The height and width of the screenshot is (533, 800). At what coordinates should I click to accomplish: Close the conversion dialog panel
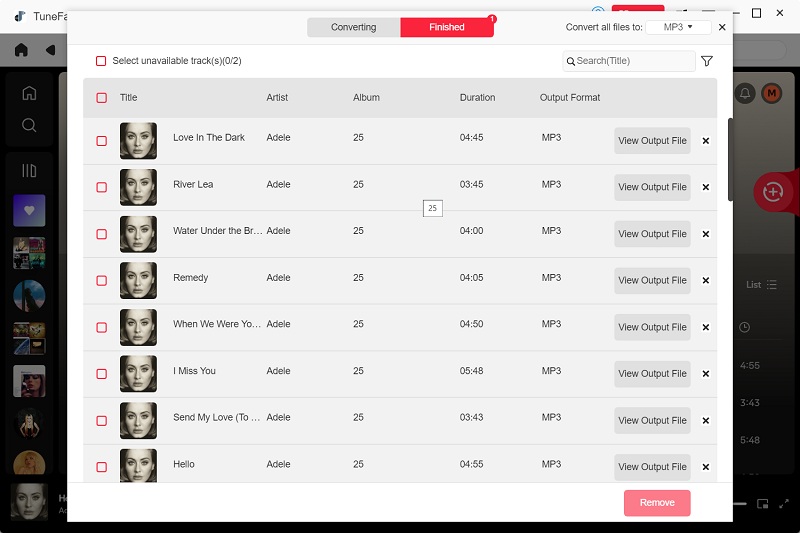pos(722,27)
